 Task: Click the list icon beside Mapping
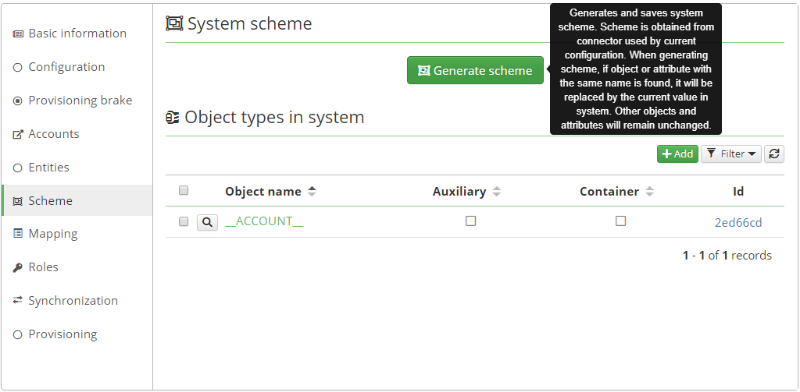[18, 233]
